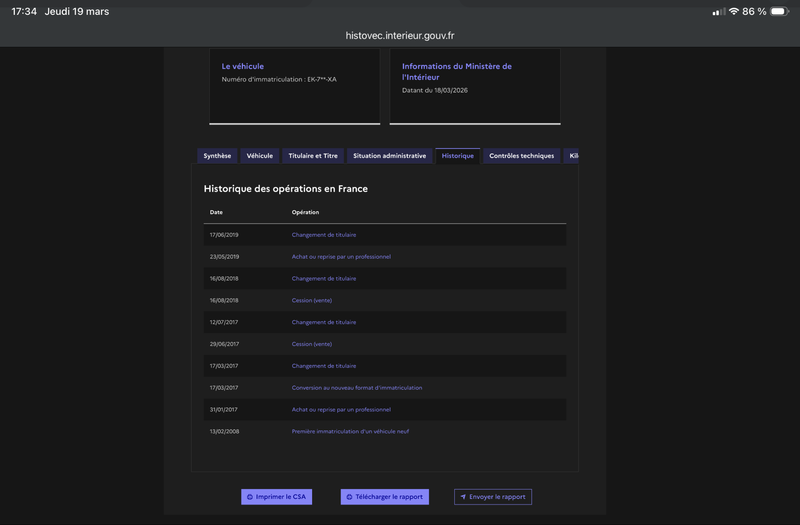800x525 pixels.
Task: Open the Synthèse tab
Action: (217, 156)
